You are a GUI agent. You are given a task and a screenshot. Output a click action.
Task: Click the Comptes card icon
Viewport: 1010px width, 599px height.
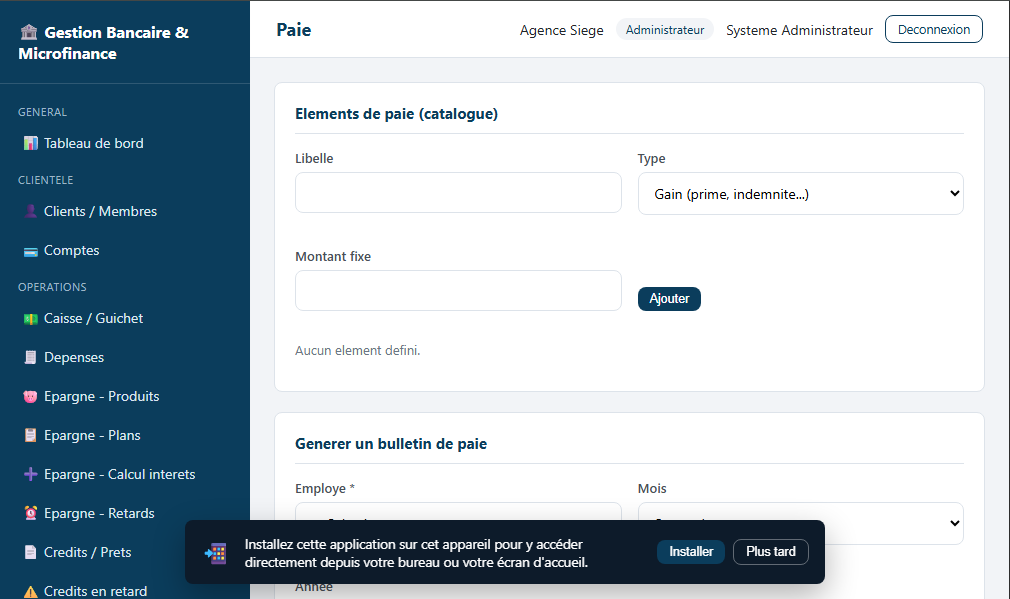[30, 251]
